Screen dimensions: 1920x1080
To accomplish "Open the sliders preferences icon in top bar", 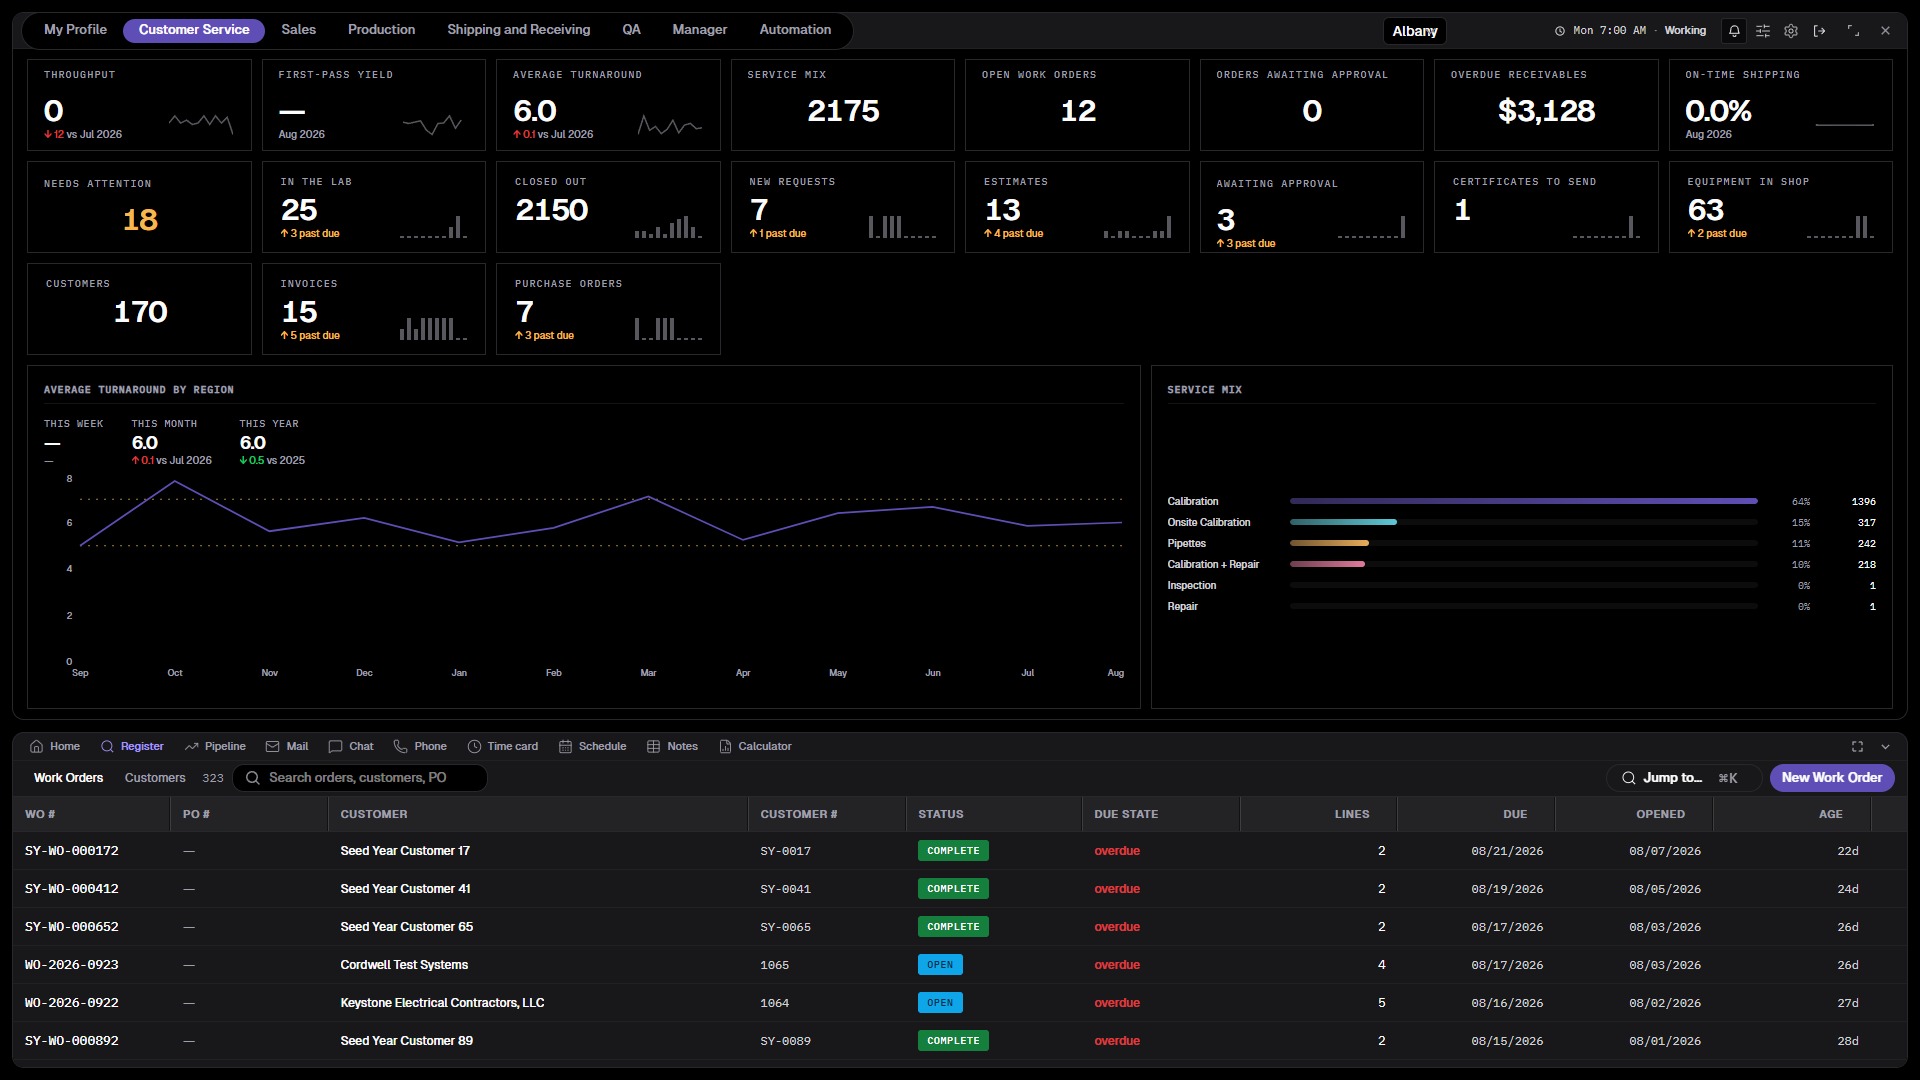I will tap(1763, 31).
